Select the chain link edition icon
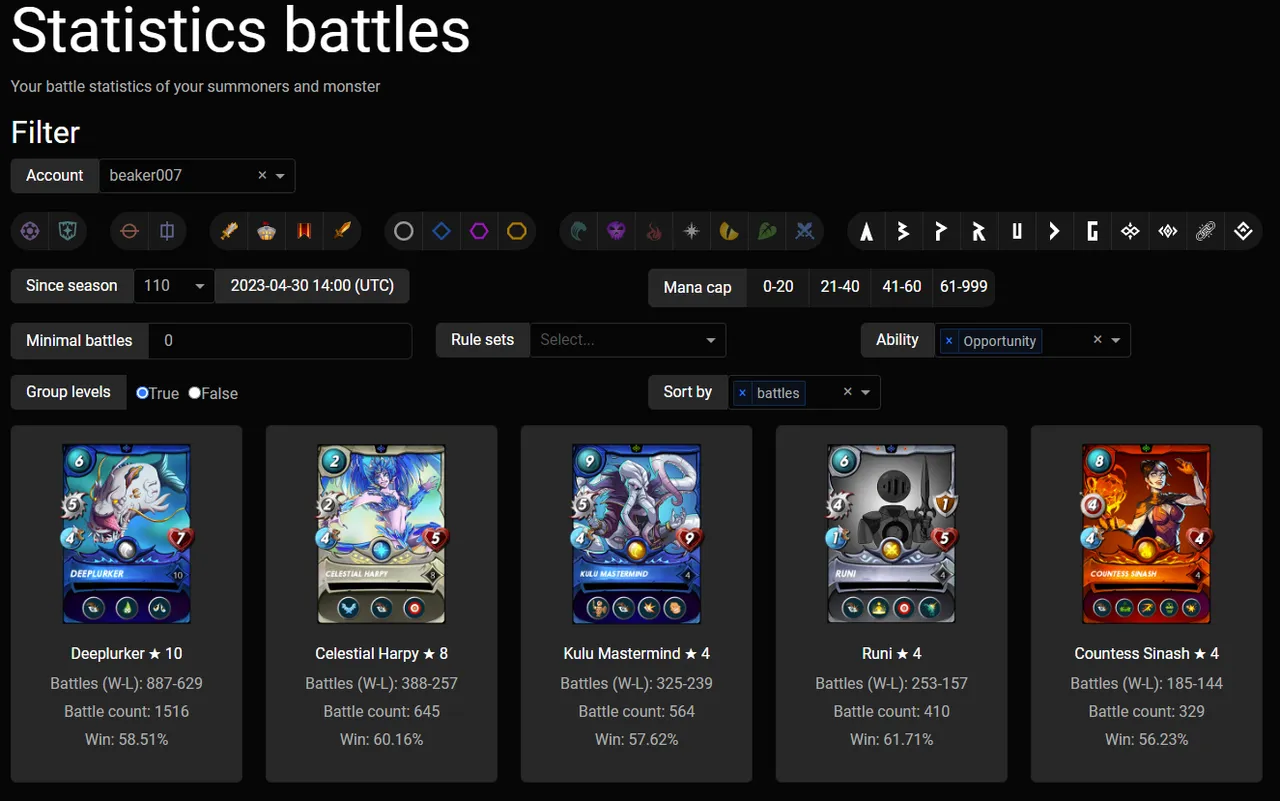This screenshot has width=1280, height=801. coord(1205,232)
